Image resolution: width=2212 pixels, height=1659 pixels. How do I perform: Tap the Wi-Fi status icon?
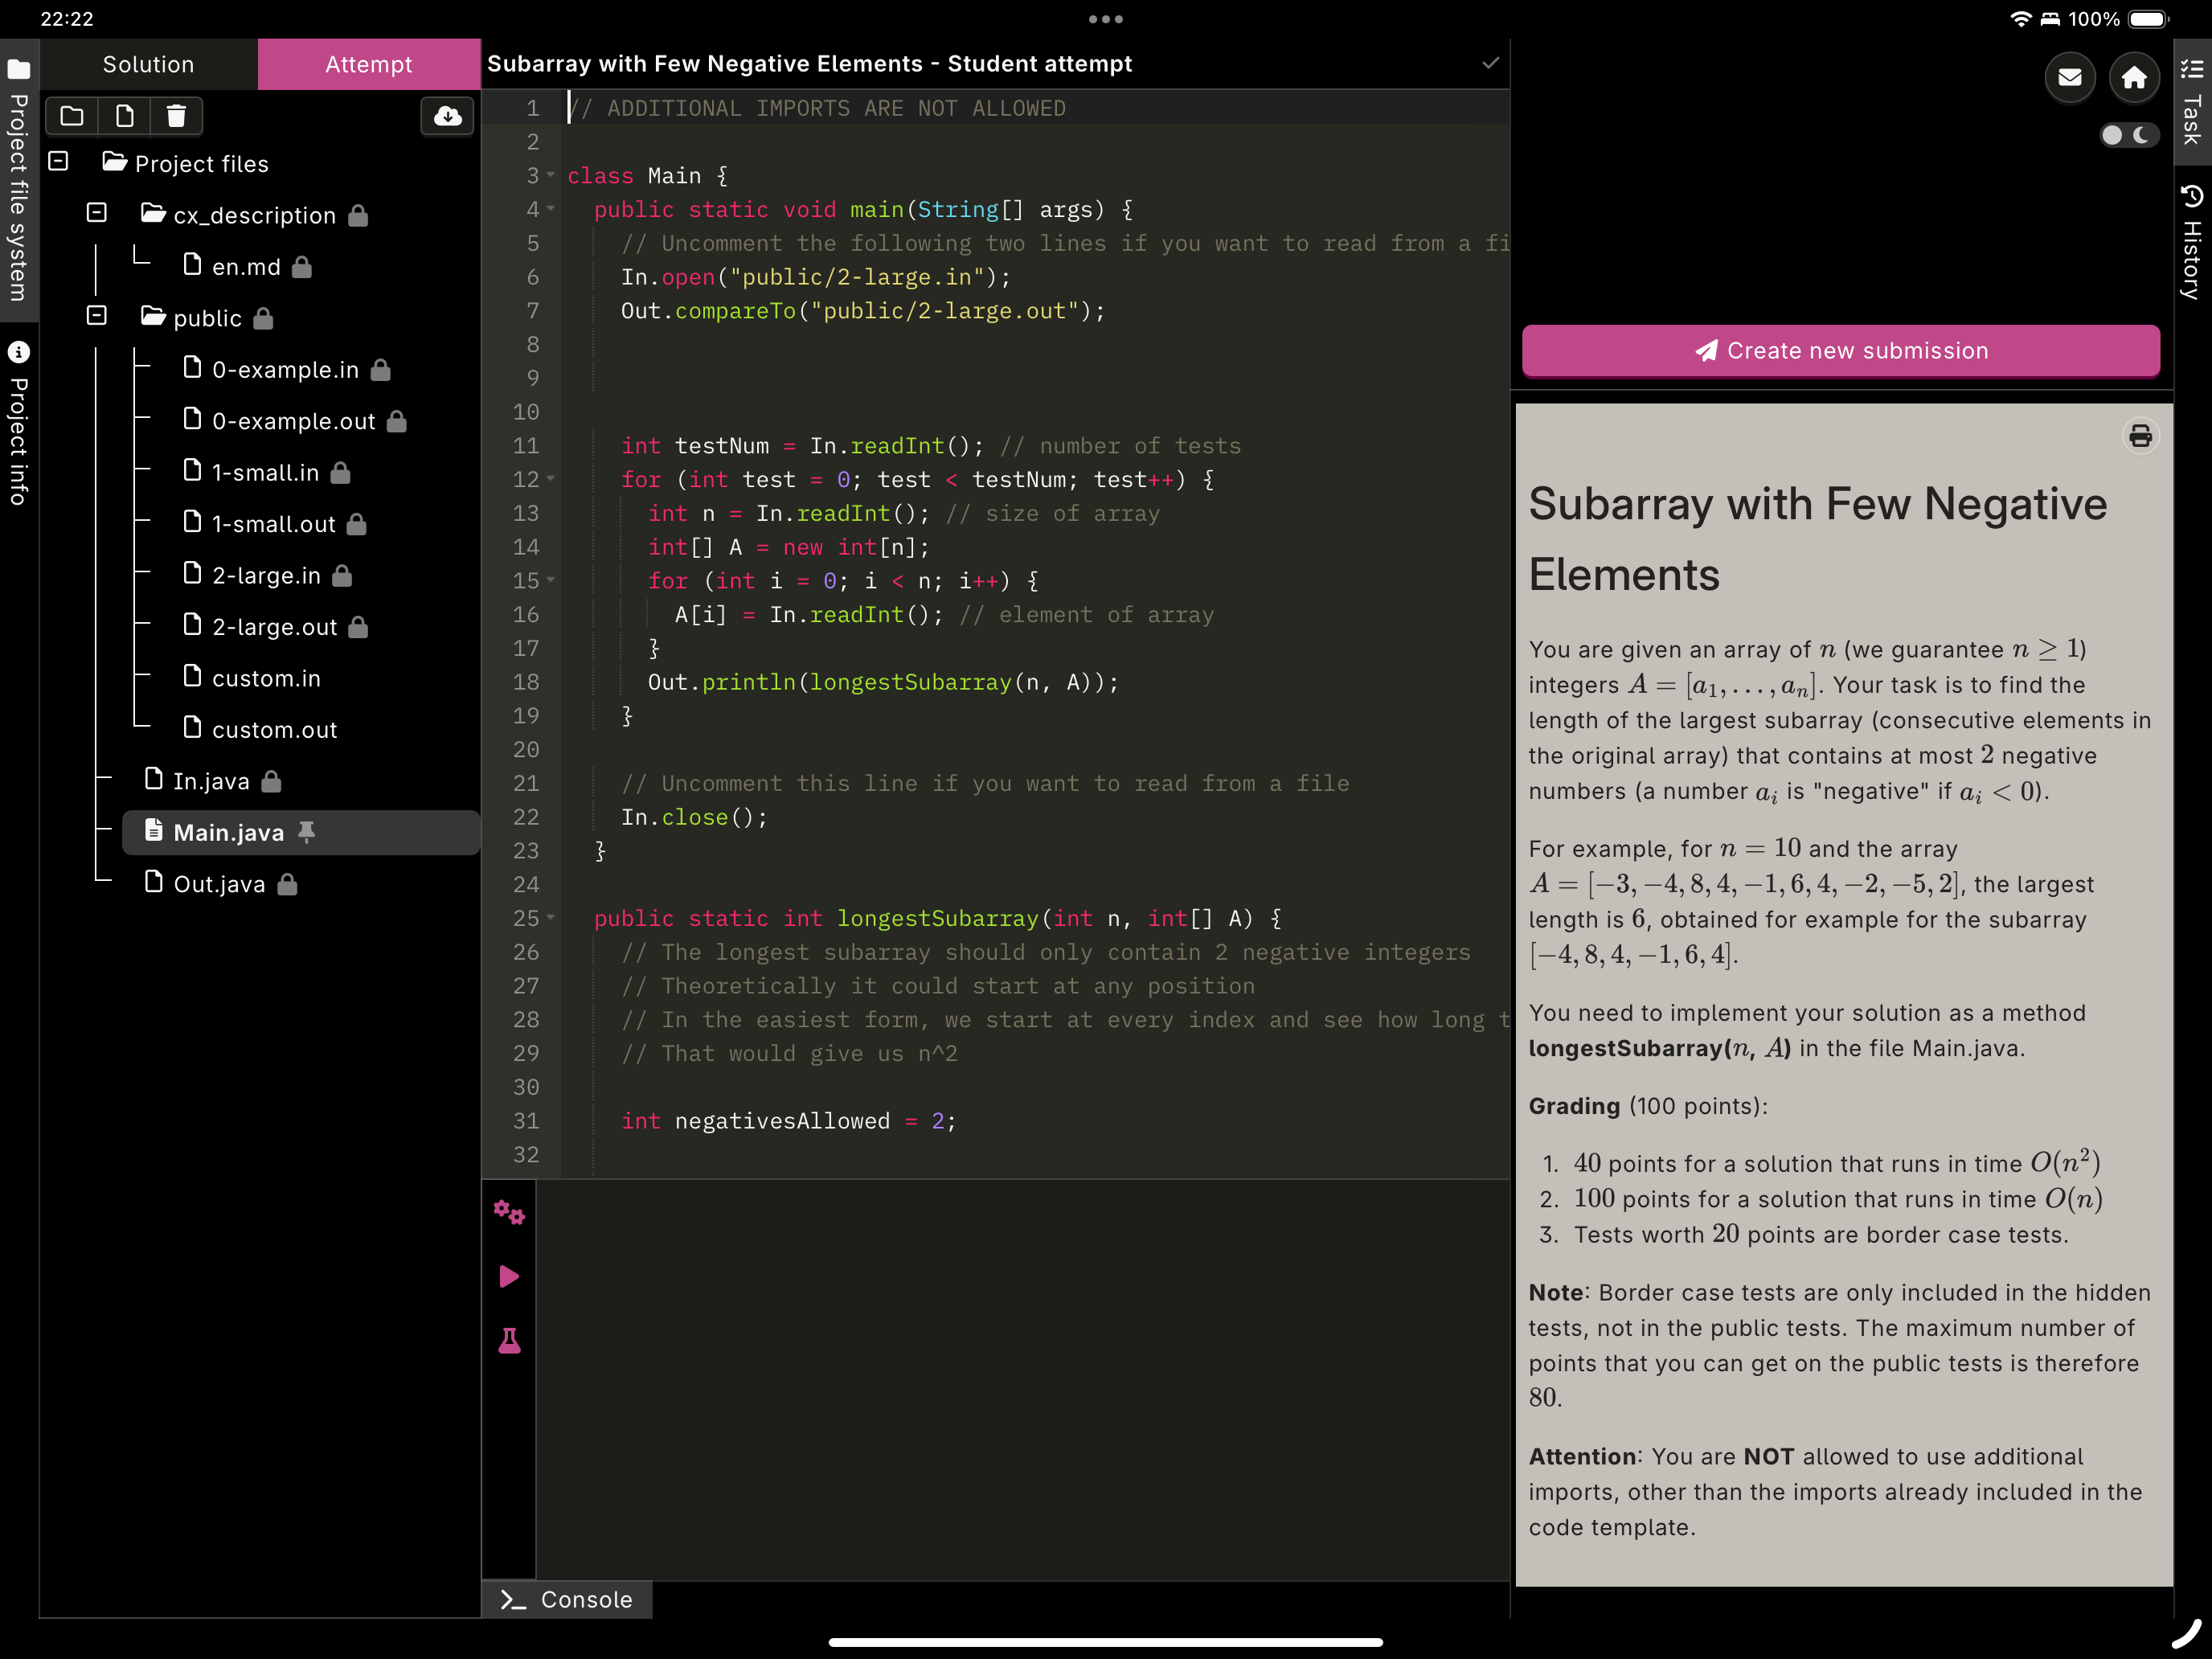pos(2020,19)
